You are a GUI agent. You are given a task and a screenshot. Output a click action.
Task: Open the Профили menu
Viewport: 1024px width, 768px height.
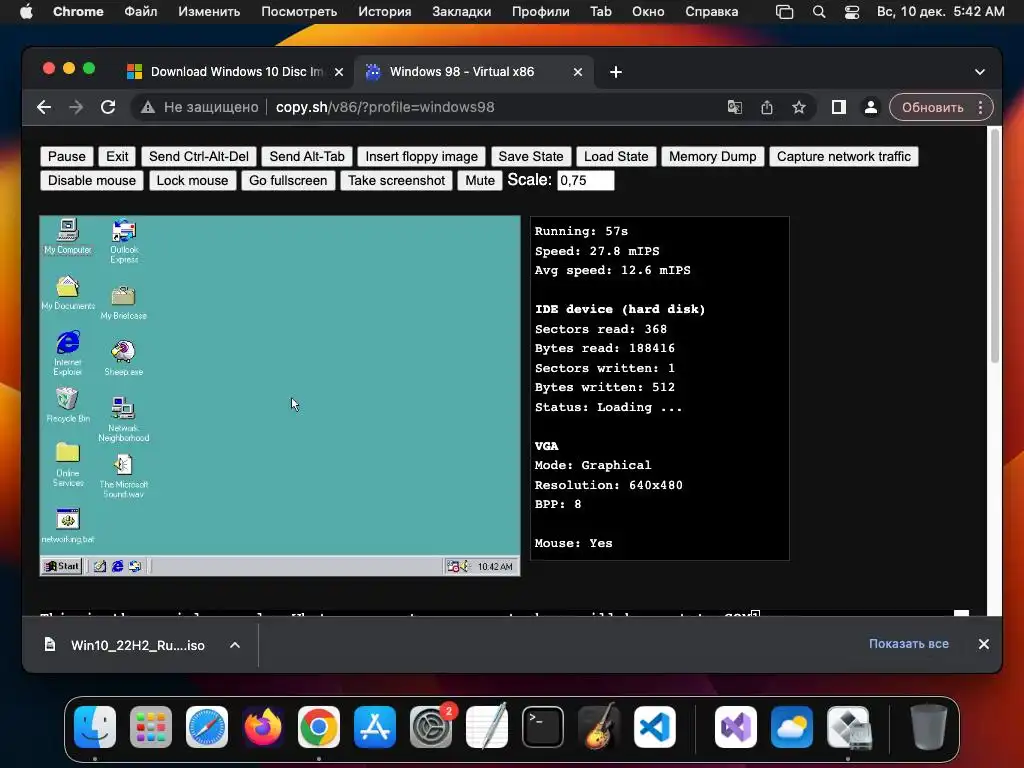click(x=540, y=12)
